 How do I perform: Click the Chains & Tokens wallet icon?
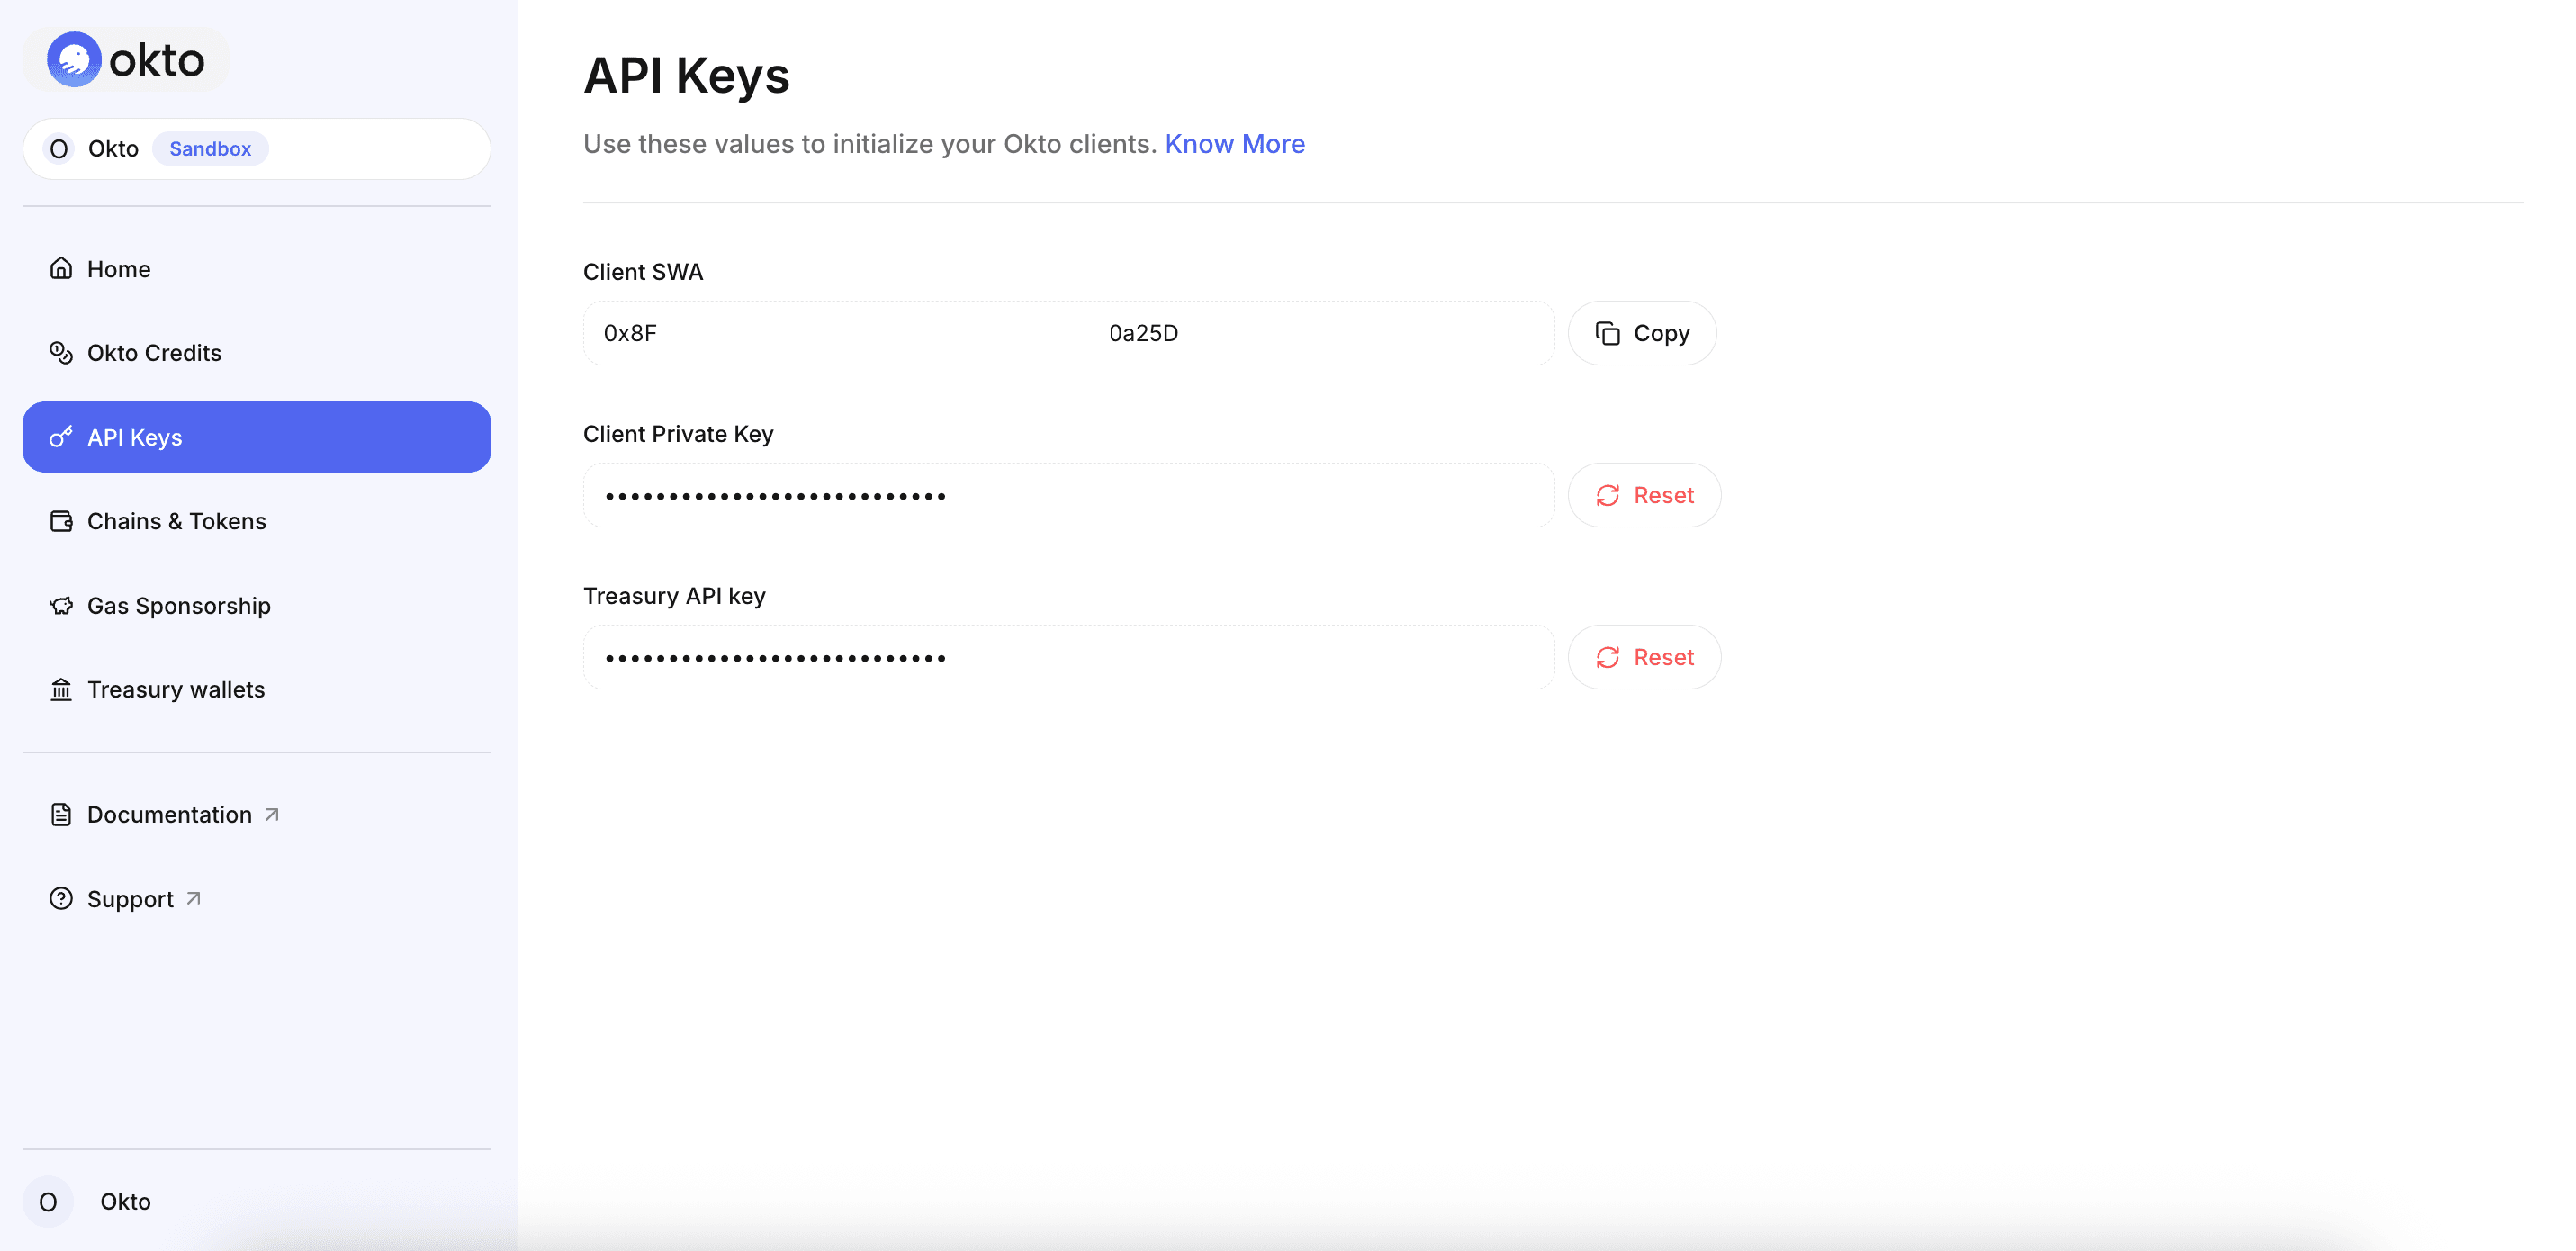pyautogui.click(x=61, y=521)
